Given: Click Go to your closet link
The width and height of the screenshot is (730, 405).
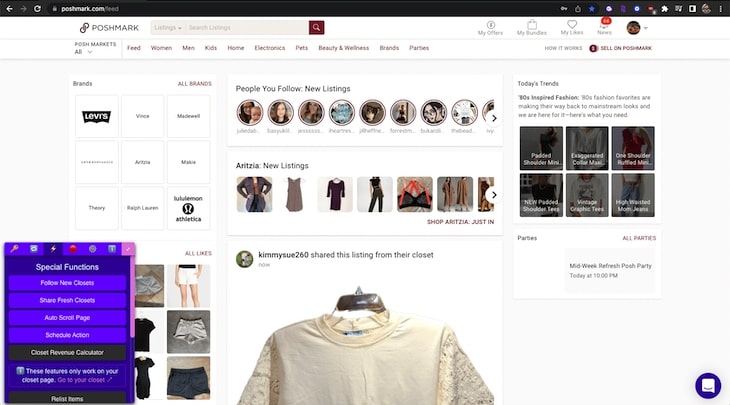Looking at the screenshot, I should (x=84, y=380).
